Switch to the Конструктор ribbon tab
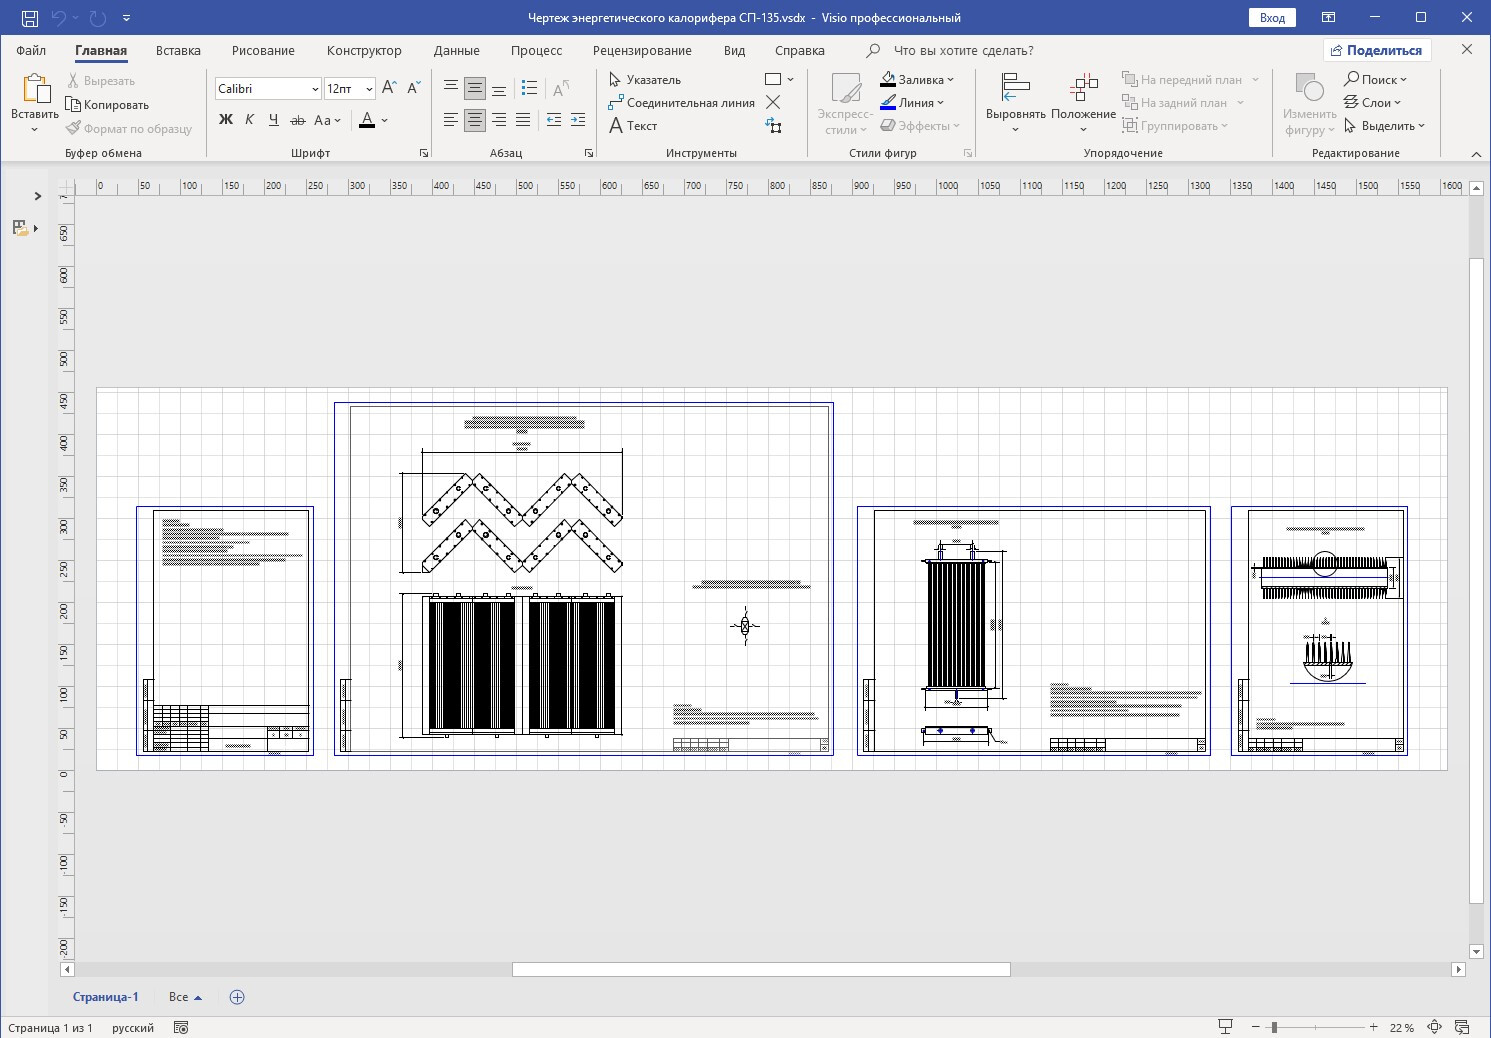The width and height of the screenshot is (1491, 1038). (364, 51)
